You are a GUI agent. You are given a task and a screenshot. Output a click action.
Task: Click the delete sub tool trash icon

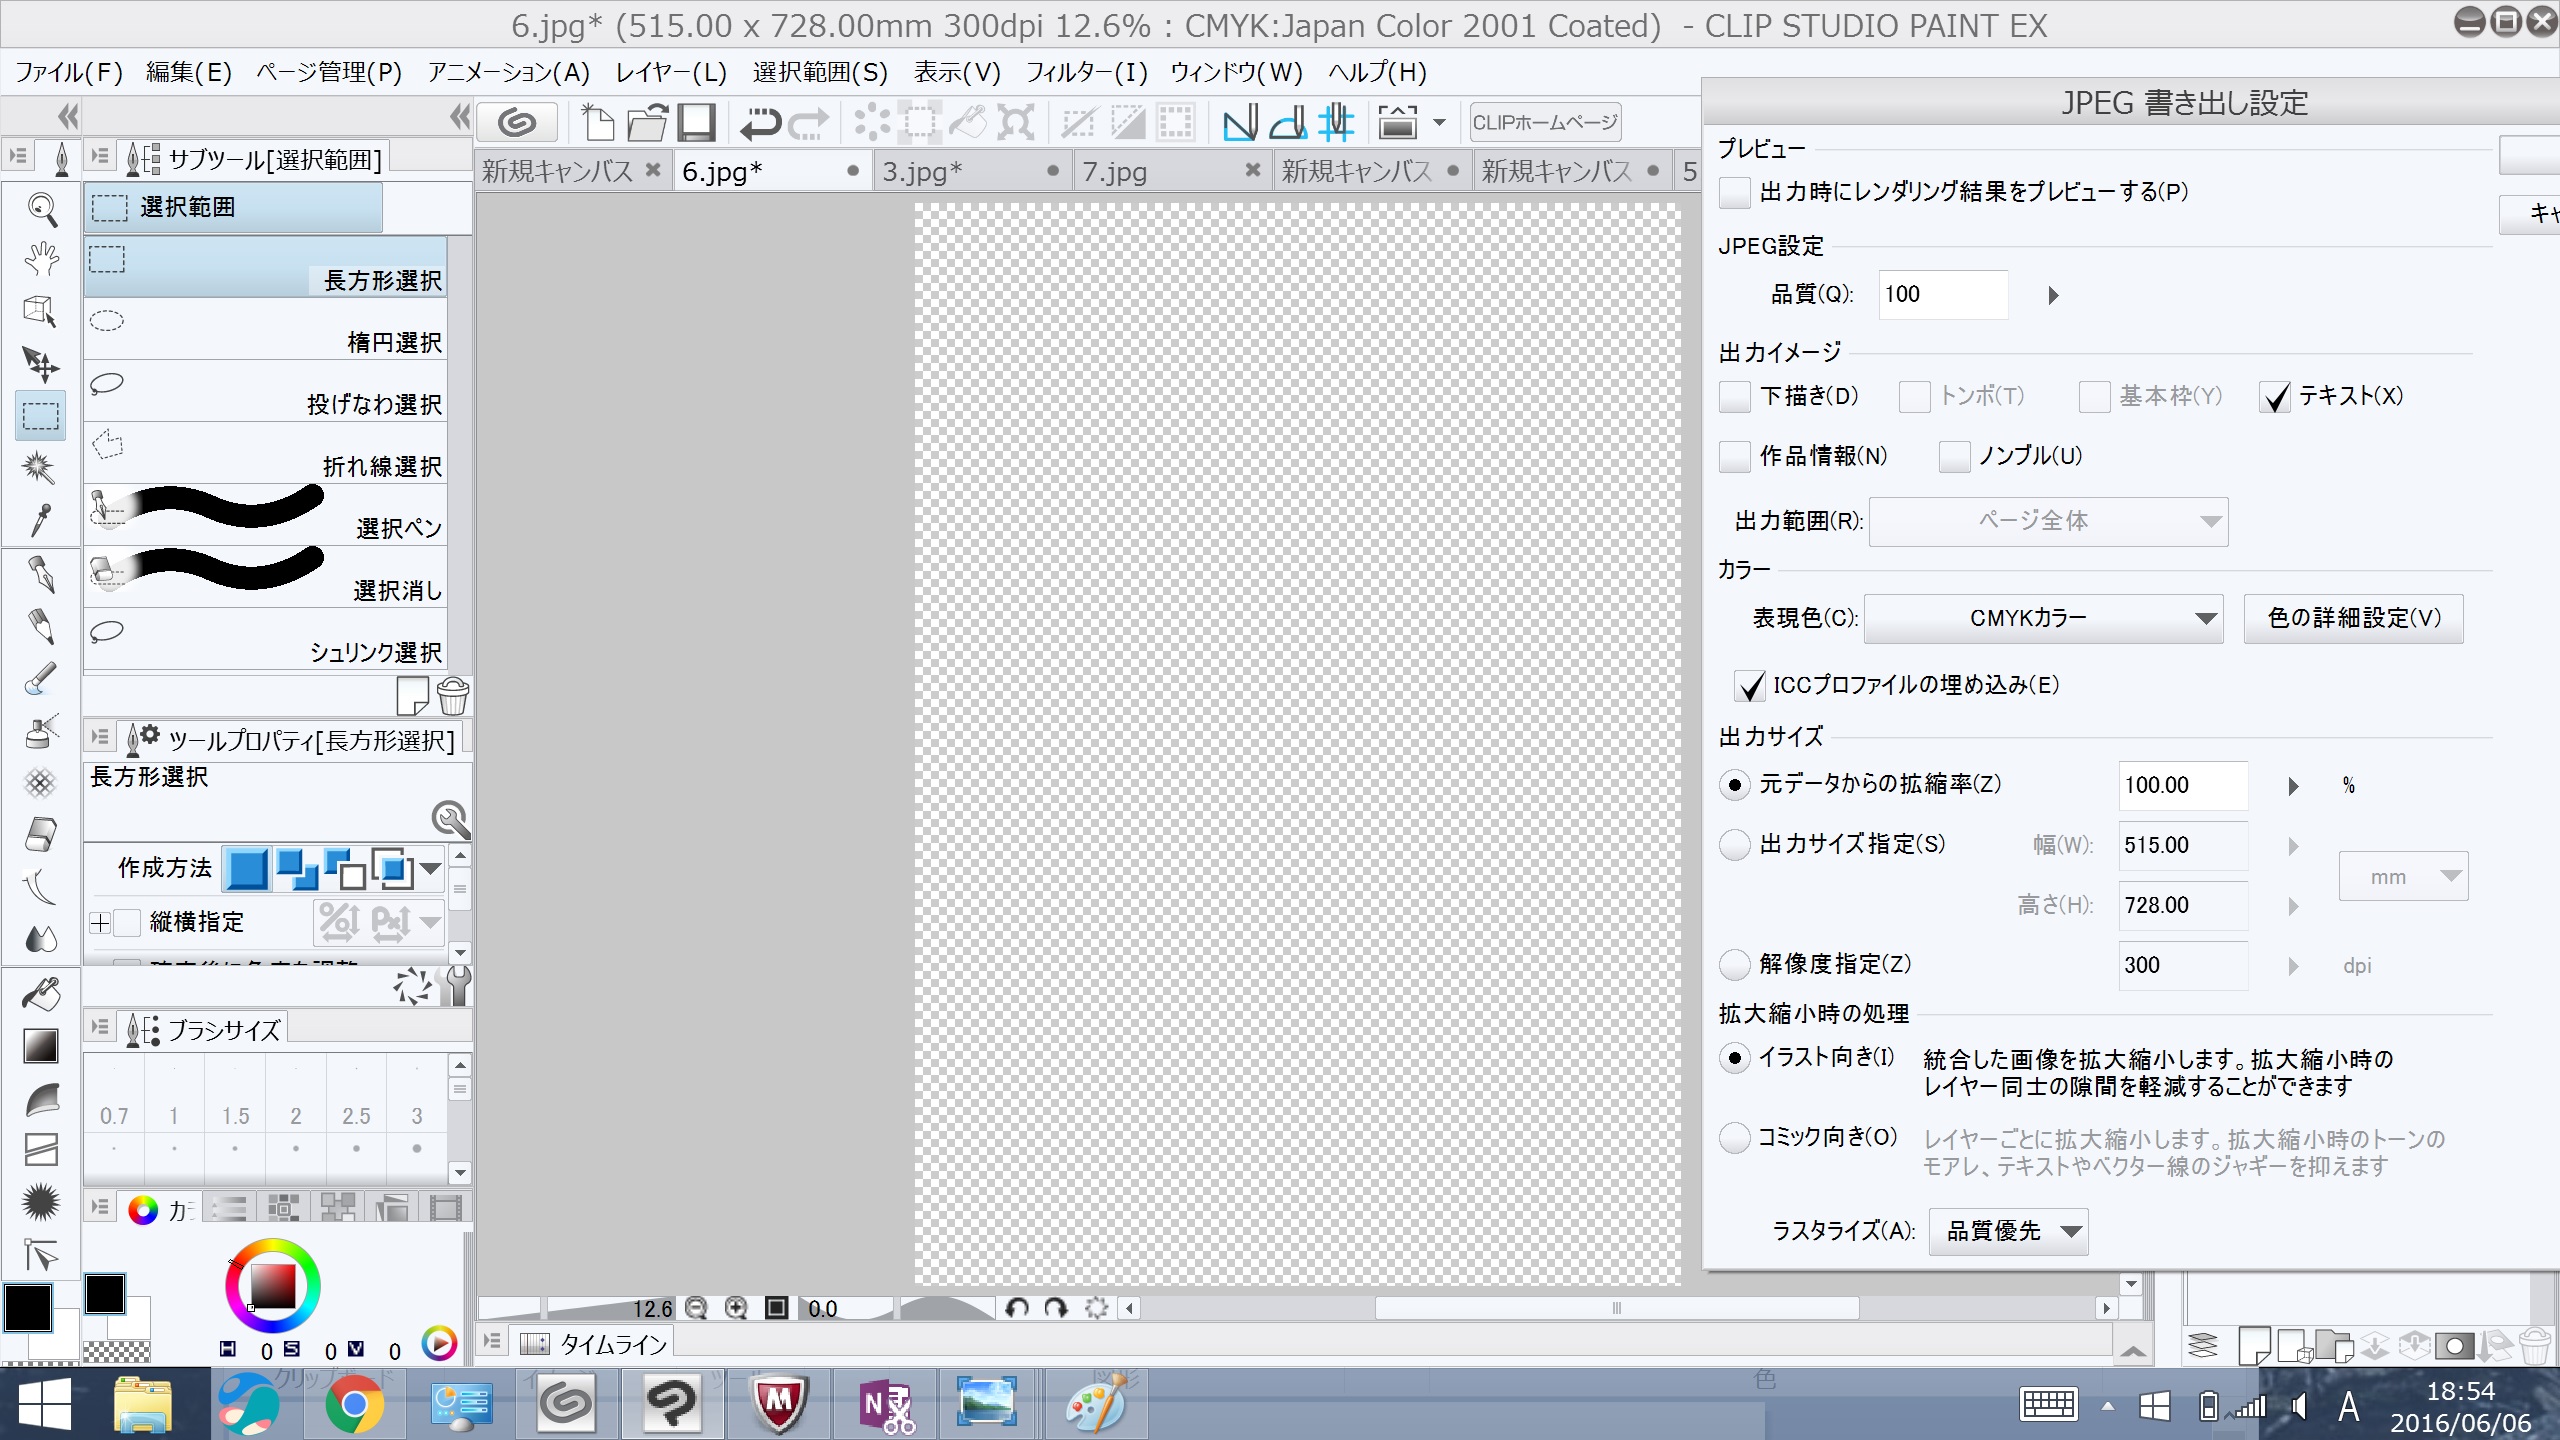[453, 697]
